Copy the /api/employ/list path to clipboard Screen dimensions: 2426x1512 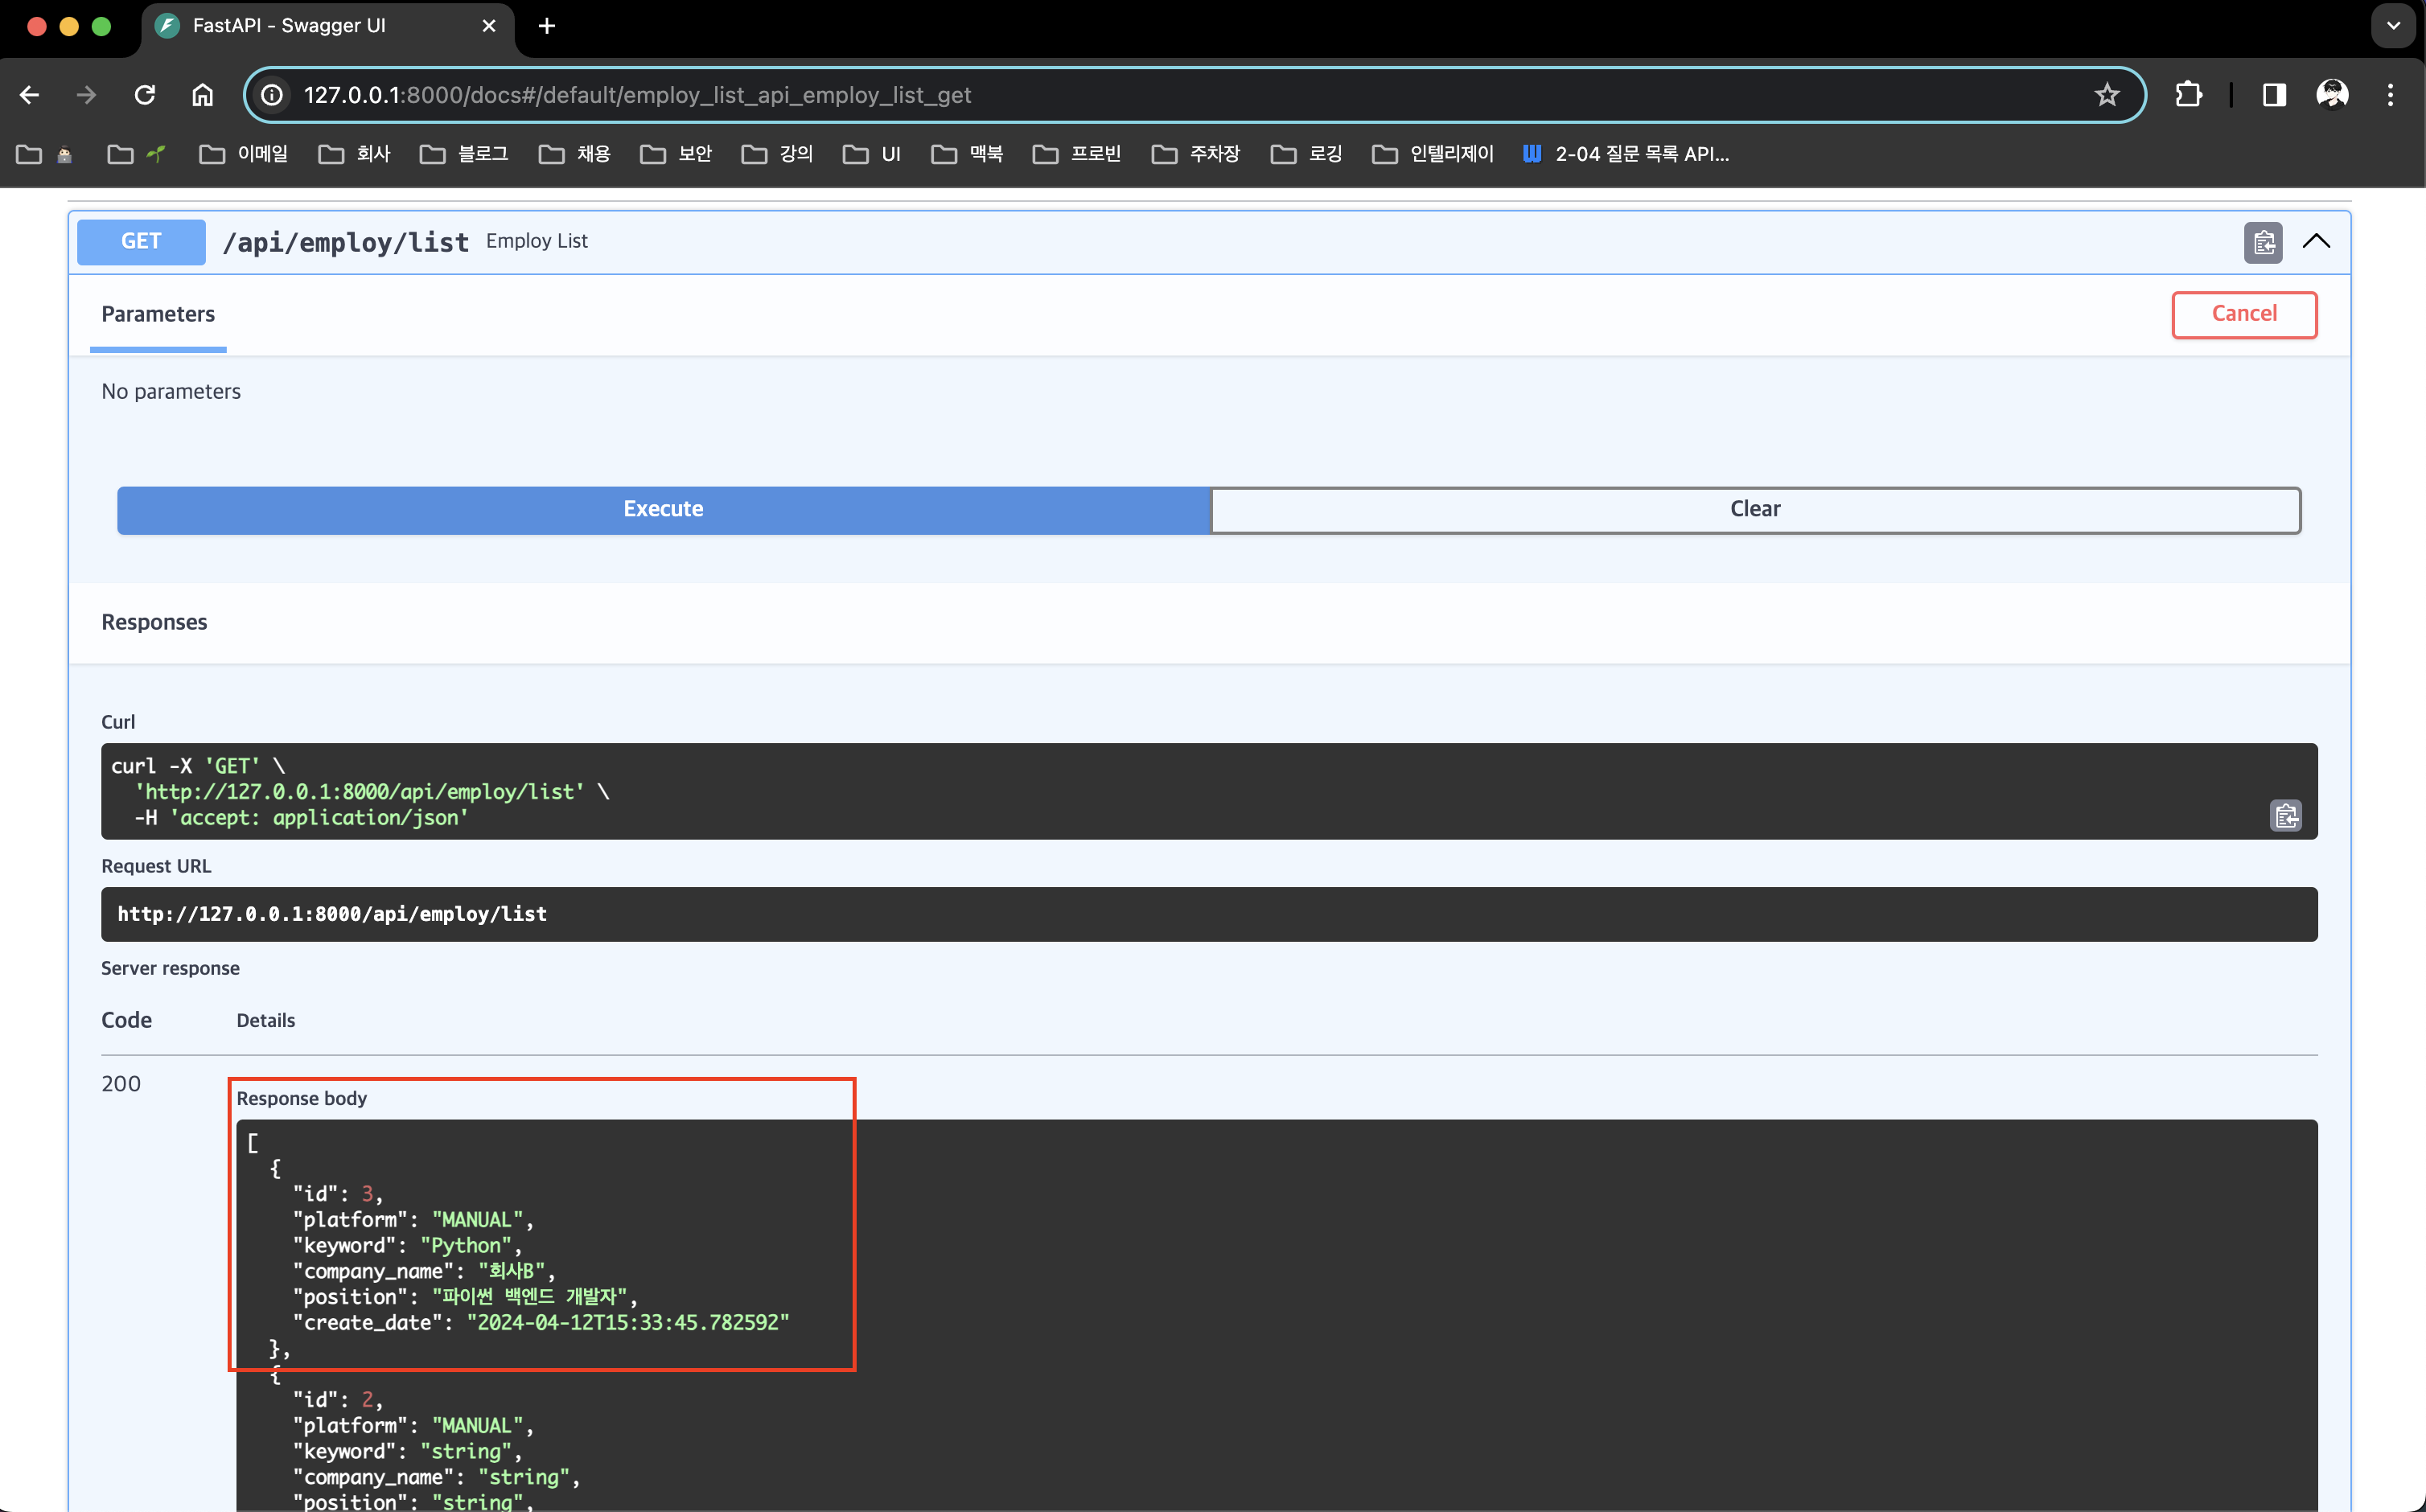point(2263,242)
